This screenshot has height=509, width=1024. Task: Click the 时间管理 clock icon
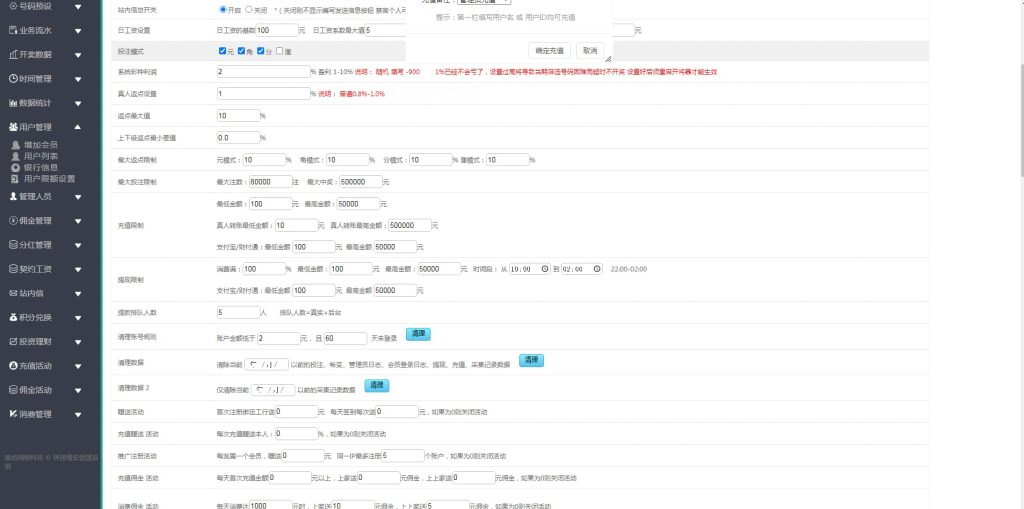click(14, 78)
